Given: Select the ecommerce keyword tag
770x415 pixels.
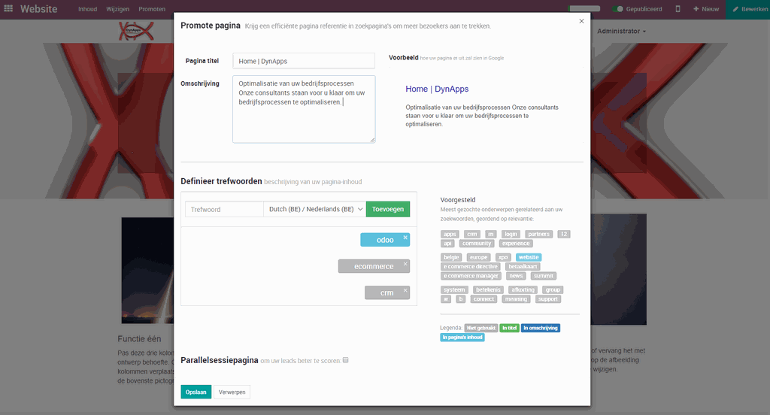Looking at the screenshot, I should click(374, 266).
